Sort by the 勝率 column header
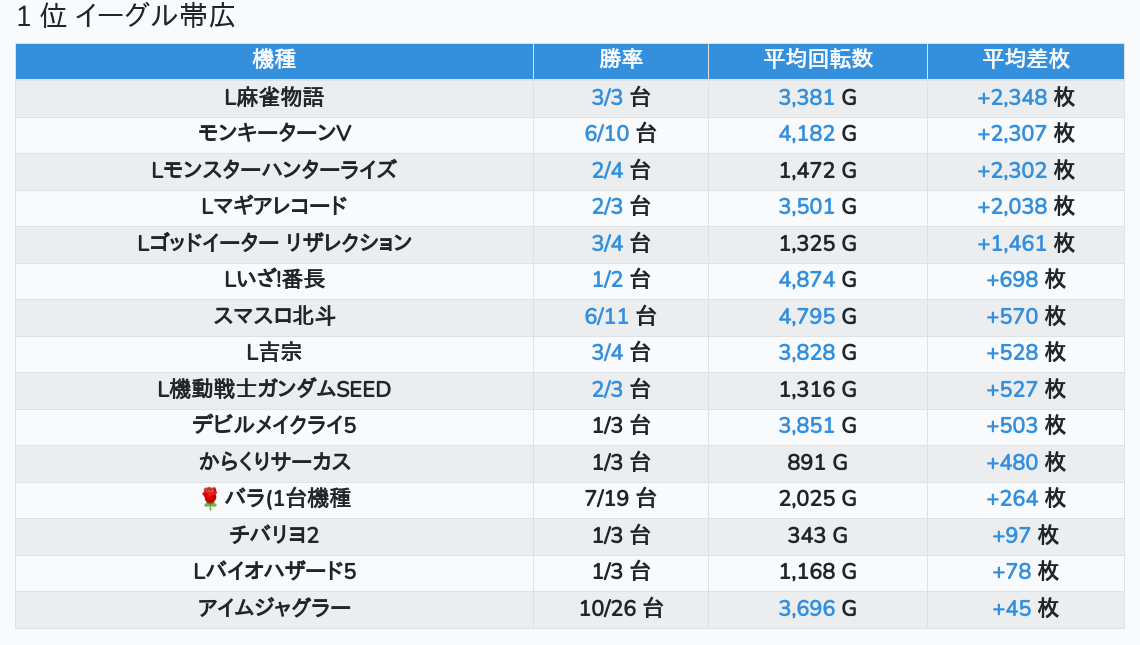The height and width of the screenshot is (645, 1140). pyautogui.click(x=620, y=60)
